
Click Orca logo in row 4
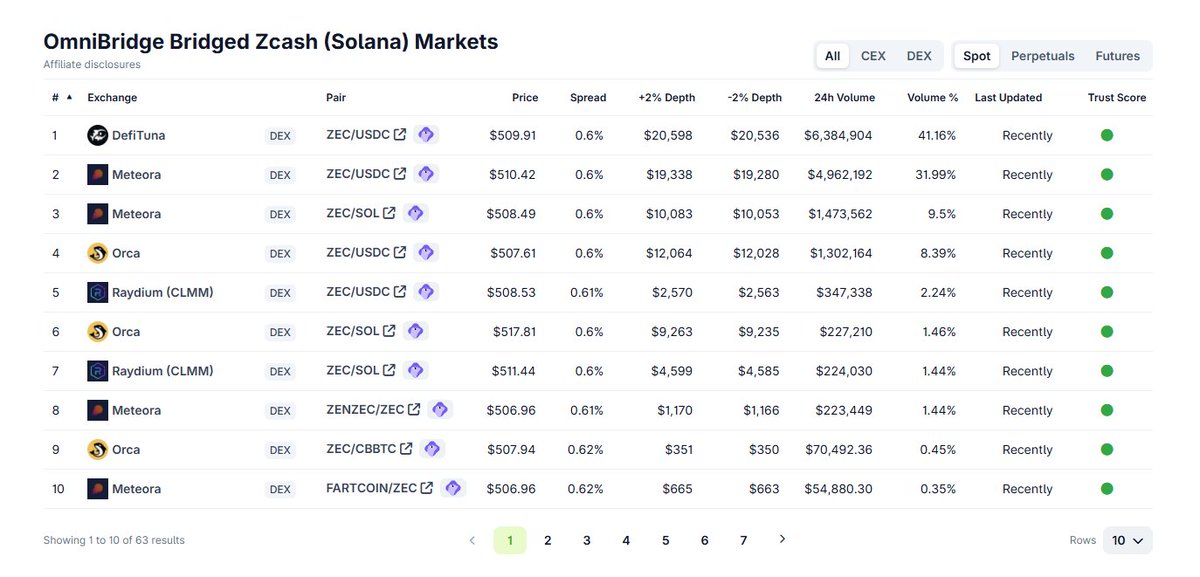(x=97, y=253)
